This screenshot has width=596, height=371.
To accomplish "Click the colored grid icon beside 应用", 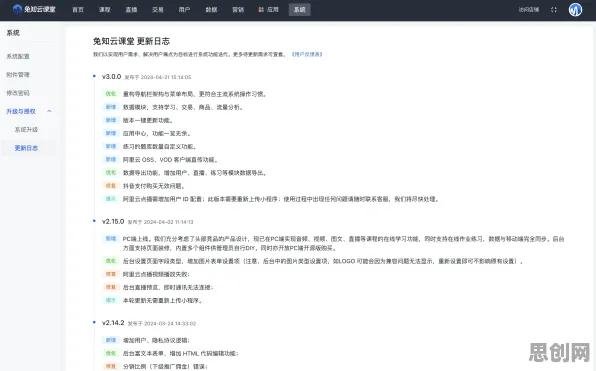I will click(261, 10).
